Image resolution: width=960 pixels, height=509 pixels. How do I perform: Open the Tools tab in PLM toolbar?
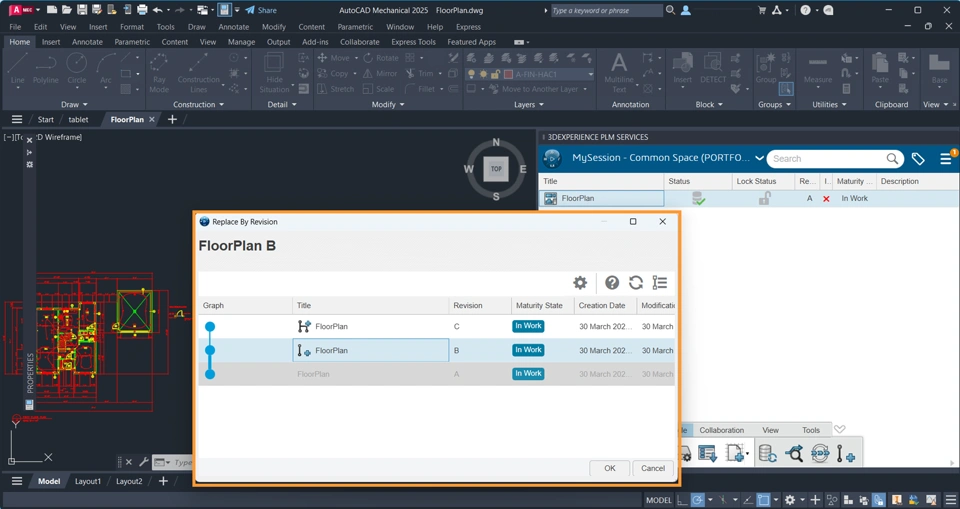[x=811, y=430]
